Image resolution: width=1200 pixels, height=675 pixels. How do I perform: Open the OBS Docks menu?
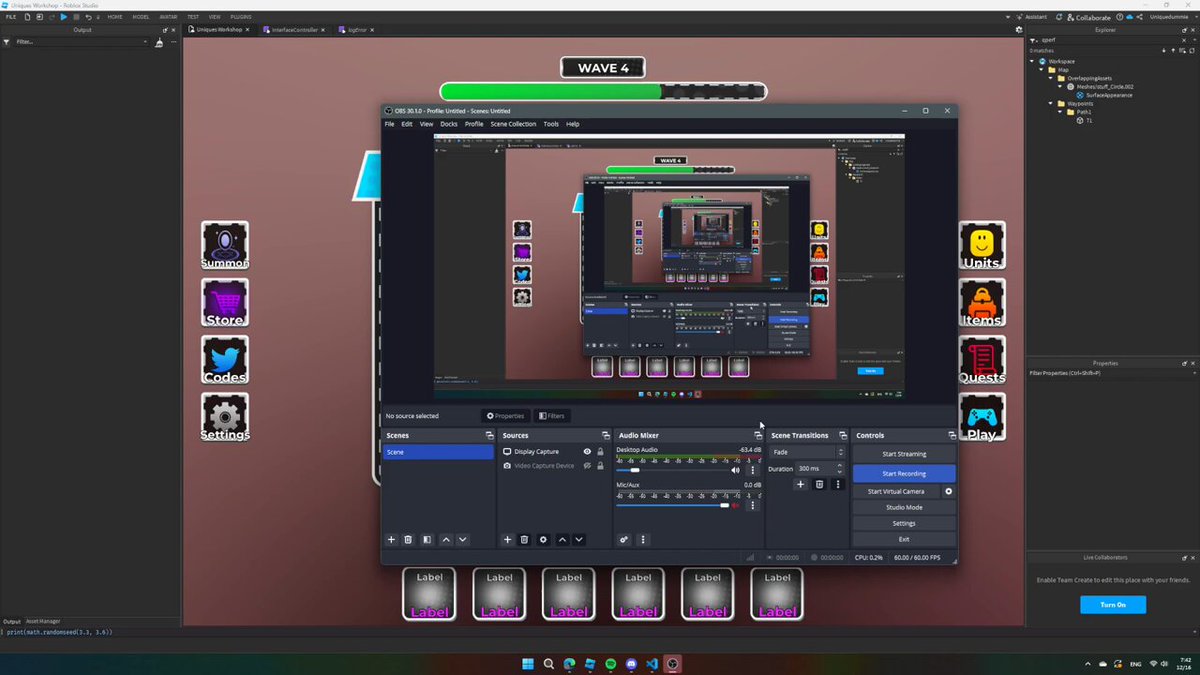(x=449, y=124)
